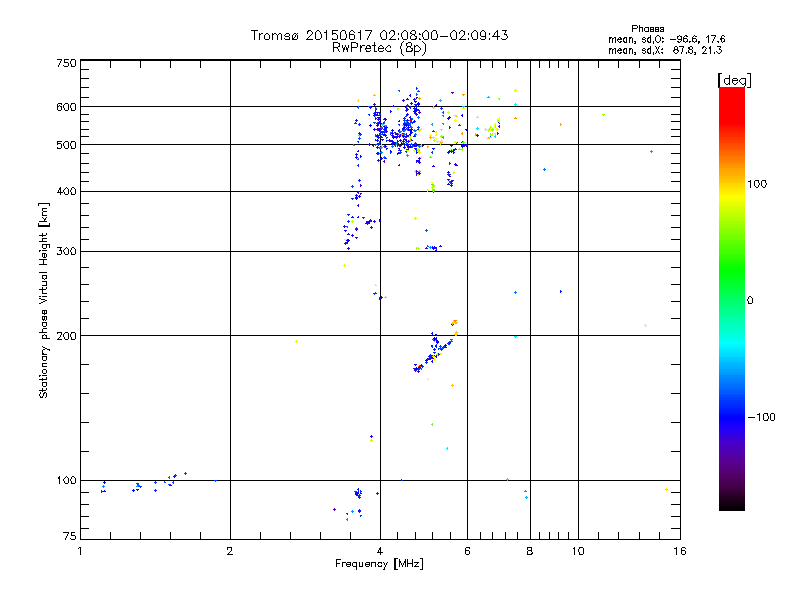
Task: Click the x-axis tick label "6"
Action: pyautogui.click(x=467, y=551)
